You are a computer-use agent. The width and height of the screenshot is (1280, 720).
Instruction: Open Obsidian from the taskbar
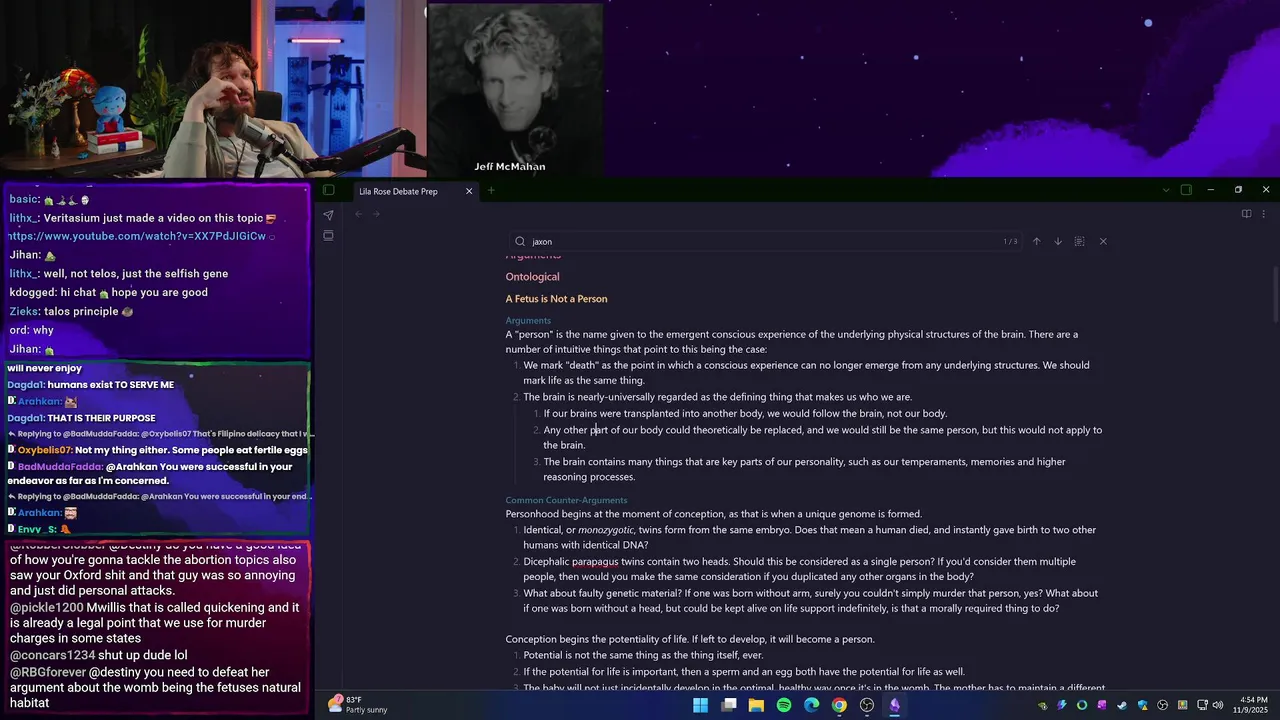(895, 705)
